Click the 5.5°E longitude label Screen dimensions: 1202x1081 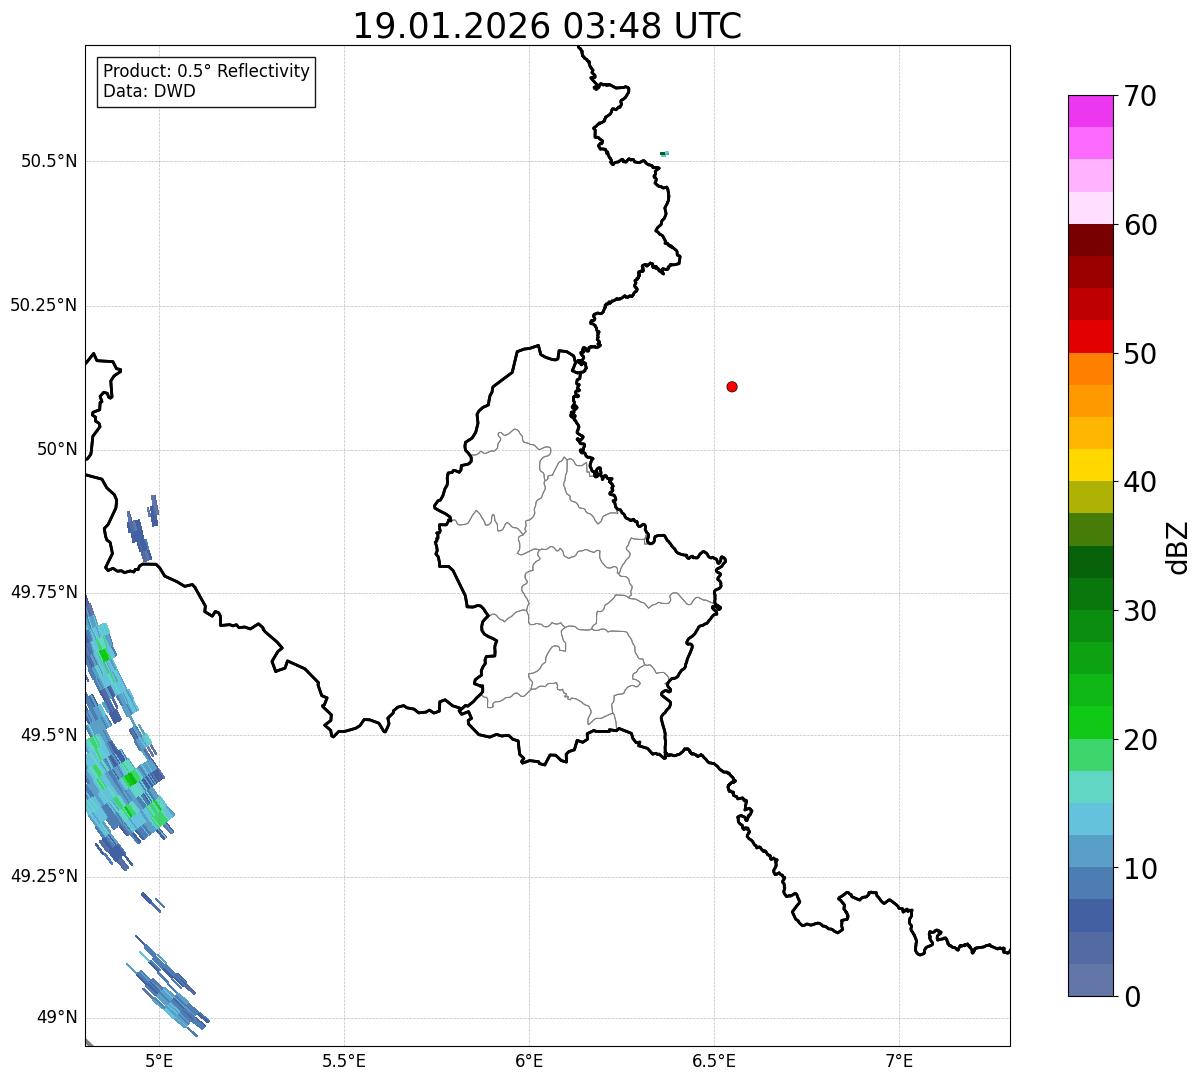(x=344, y=1061)
